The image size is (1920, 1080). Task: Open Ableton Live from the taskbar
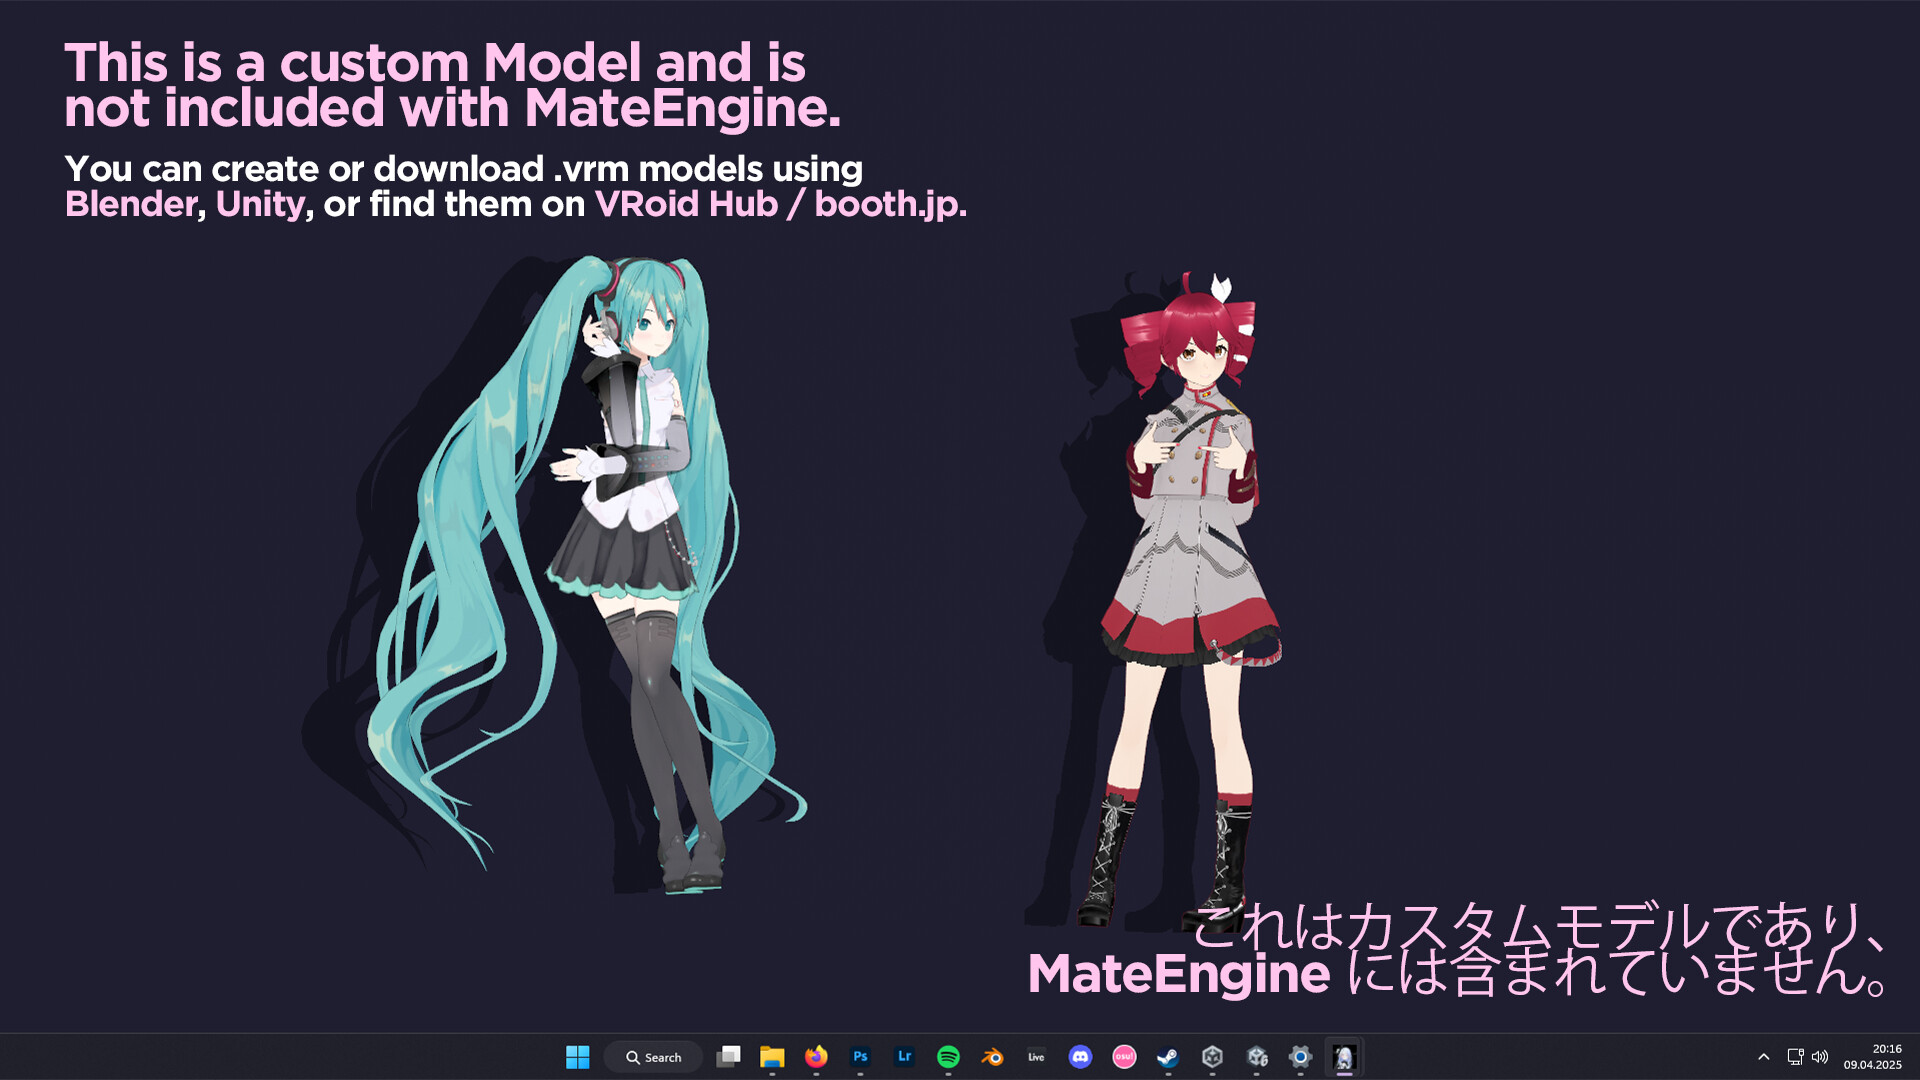click(x=1035, y=1057)
